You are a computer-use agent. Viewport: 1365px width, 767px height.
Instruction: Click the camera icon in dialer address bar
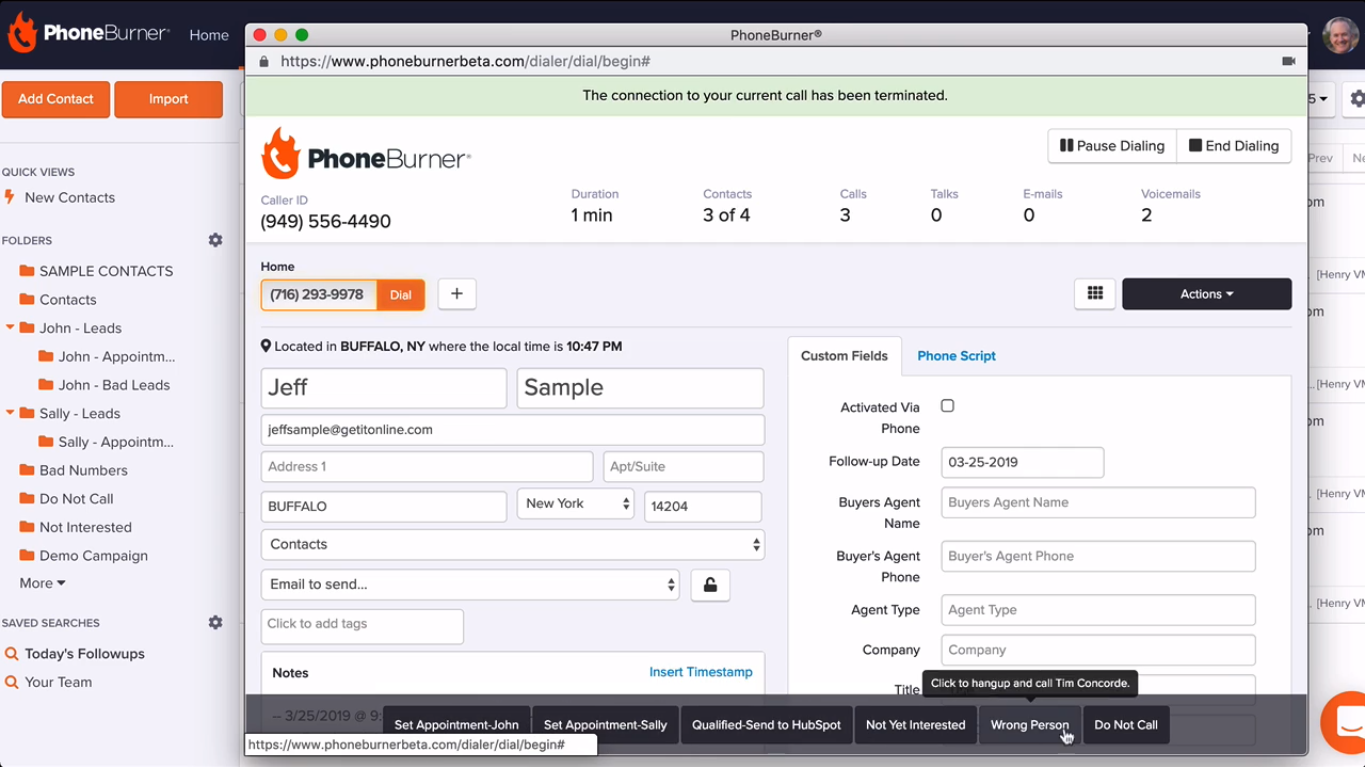pyautogui.click(x=1289, y=61)
